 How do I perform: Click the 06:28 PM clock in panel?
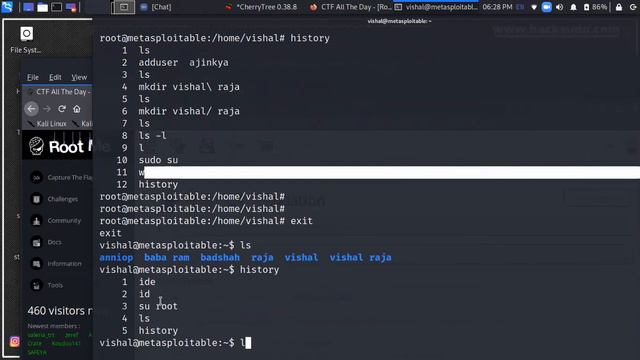(497, 7)
